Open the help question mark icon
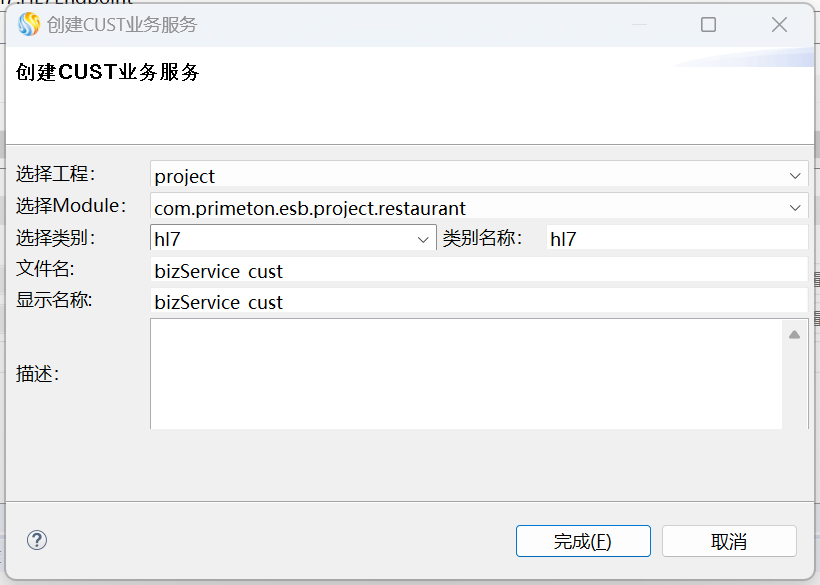Screen dimensions: 820x585 coord(37,541)
